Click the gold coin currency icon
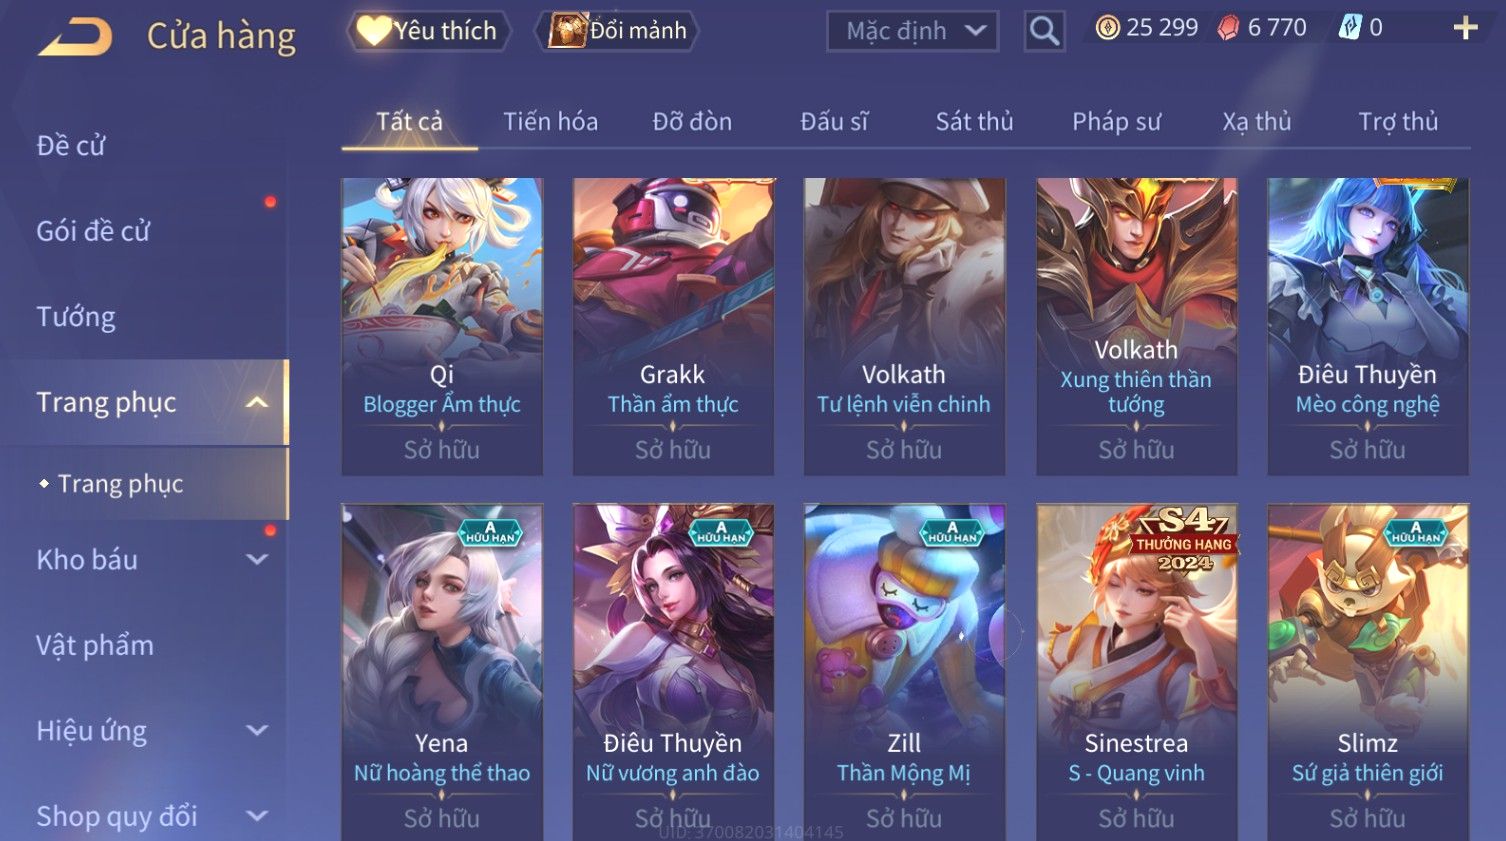Viewport: 1506px width, 841px height. point(1107,28)
